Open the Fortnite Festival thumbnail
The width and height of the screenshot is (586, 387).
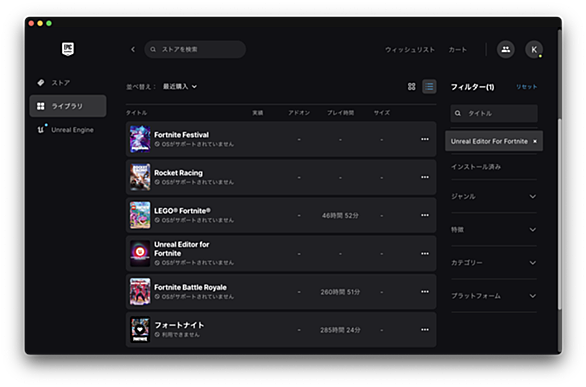coord(140,139)
